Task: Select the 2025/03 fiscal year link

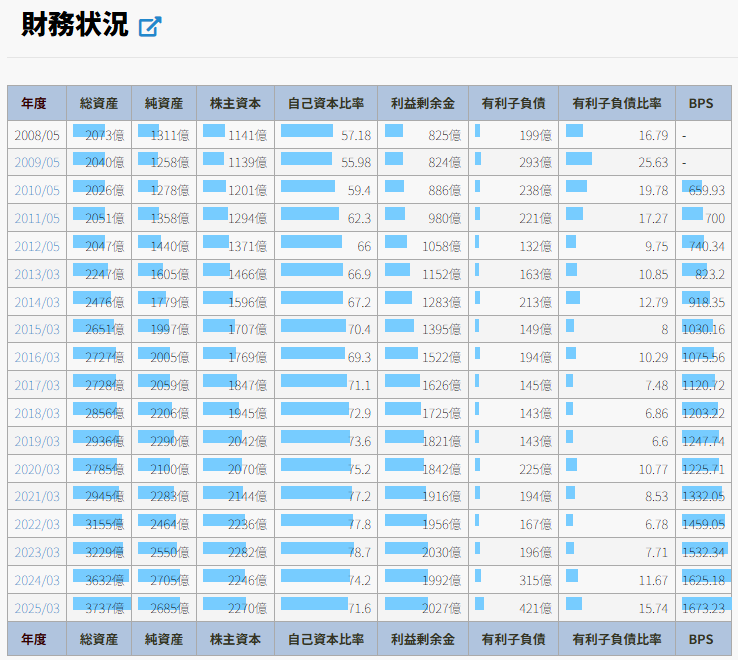Action: [37, 608]
